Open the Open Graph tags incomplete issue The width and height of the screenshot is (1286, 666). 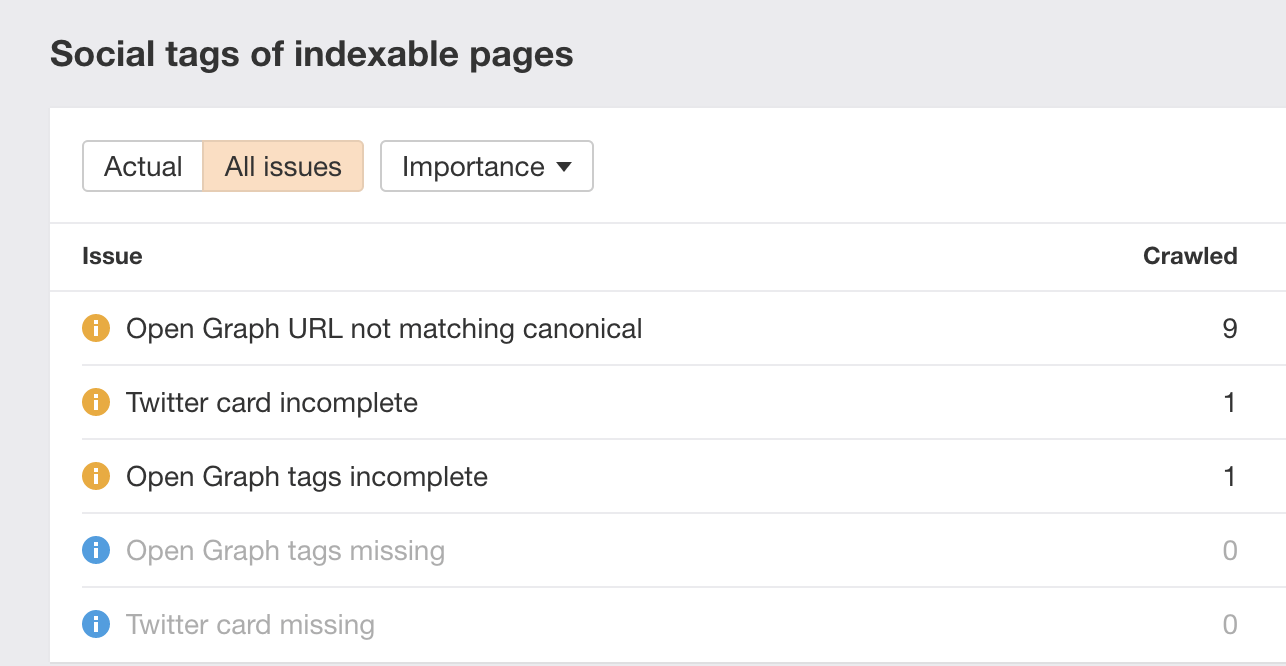[307, 476]
